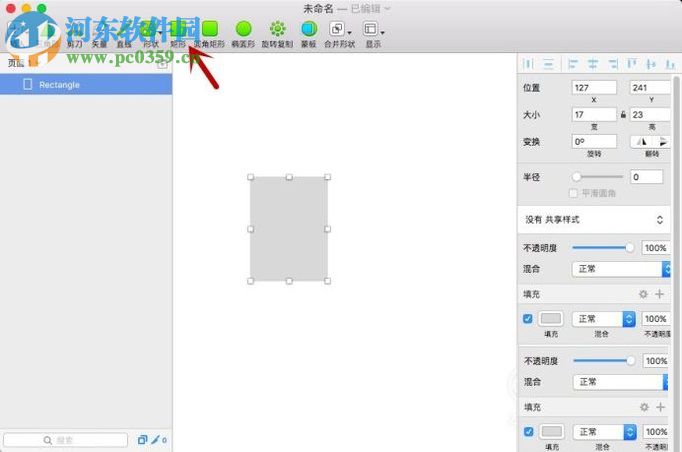Click the rotate copies (旋转复制) tool
Image resolution: width=682 pixels, height=452 pixels.
277,34
